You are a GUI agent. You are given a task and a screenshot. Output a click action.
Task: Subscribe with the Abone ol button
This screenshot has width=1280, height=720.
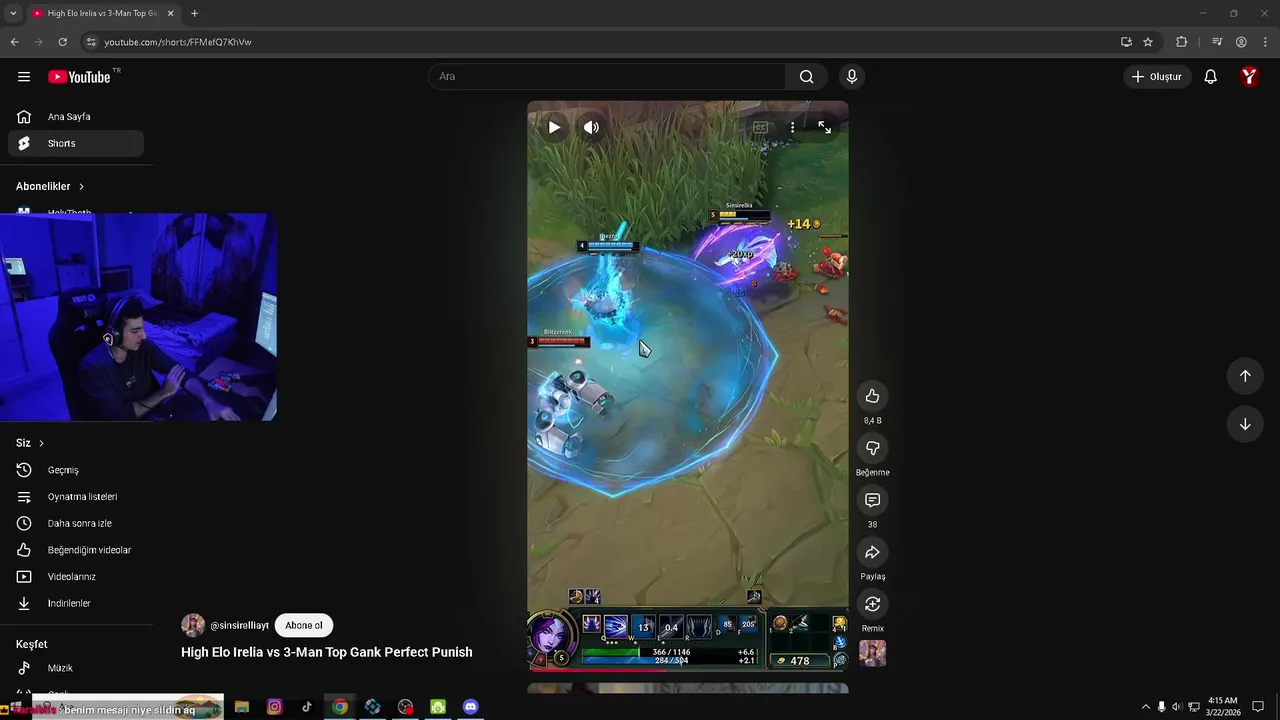[303, 625]
